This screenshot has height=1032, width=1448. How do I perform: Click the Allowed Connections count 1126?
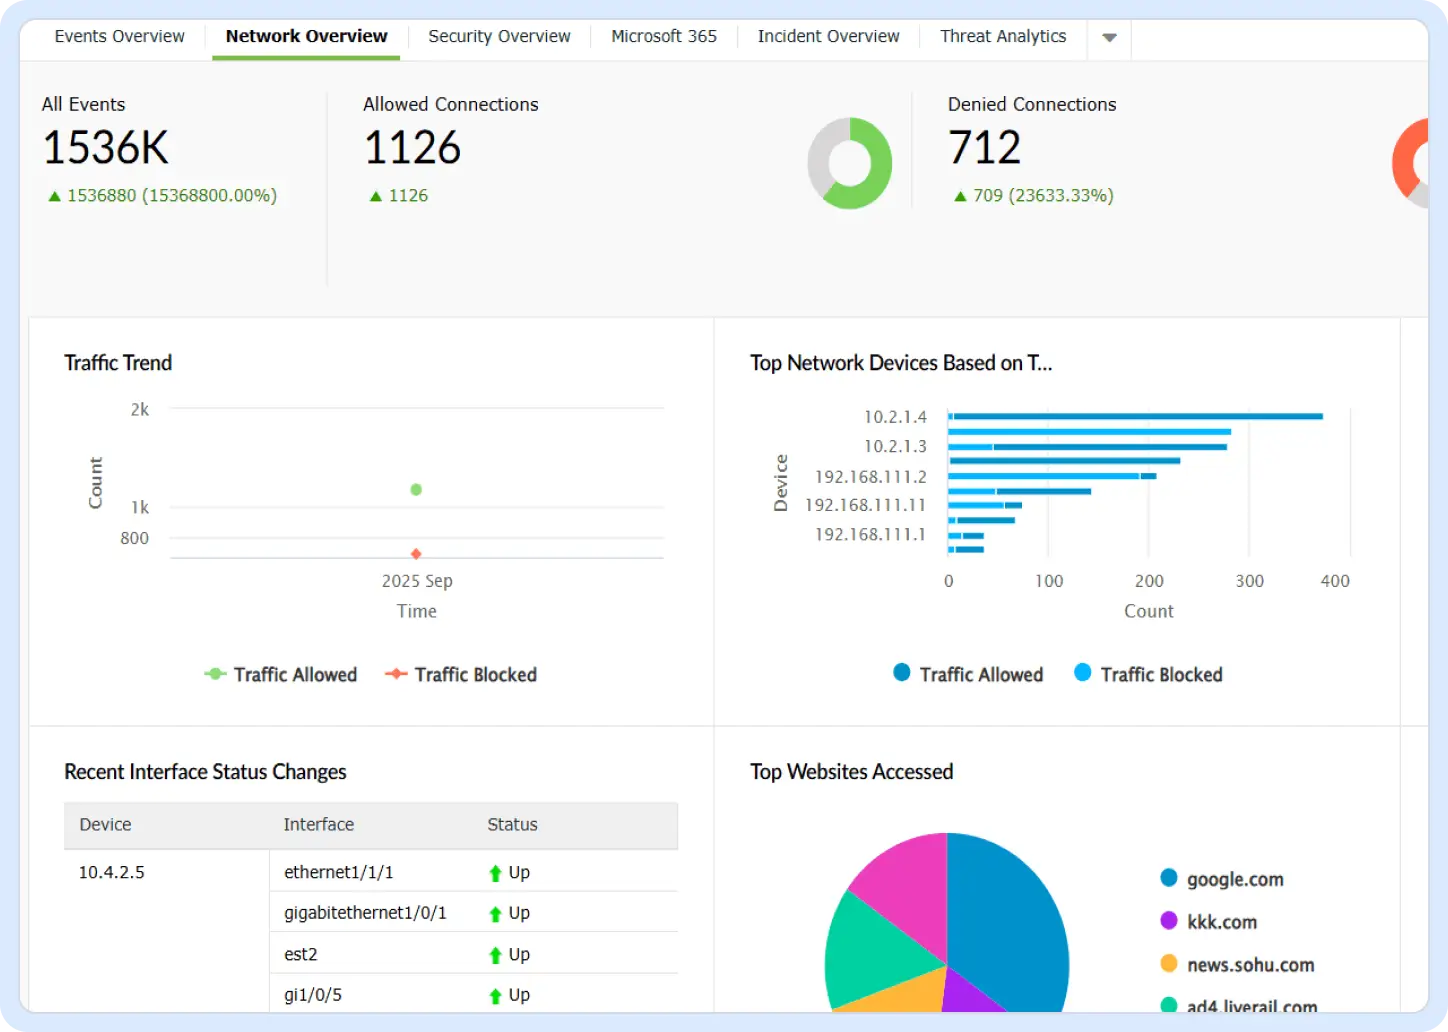(412, 148)
